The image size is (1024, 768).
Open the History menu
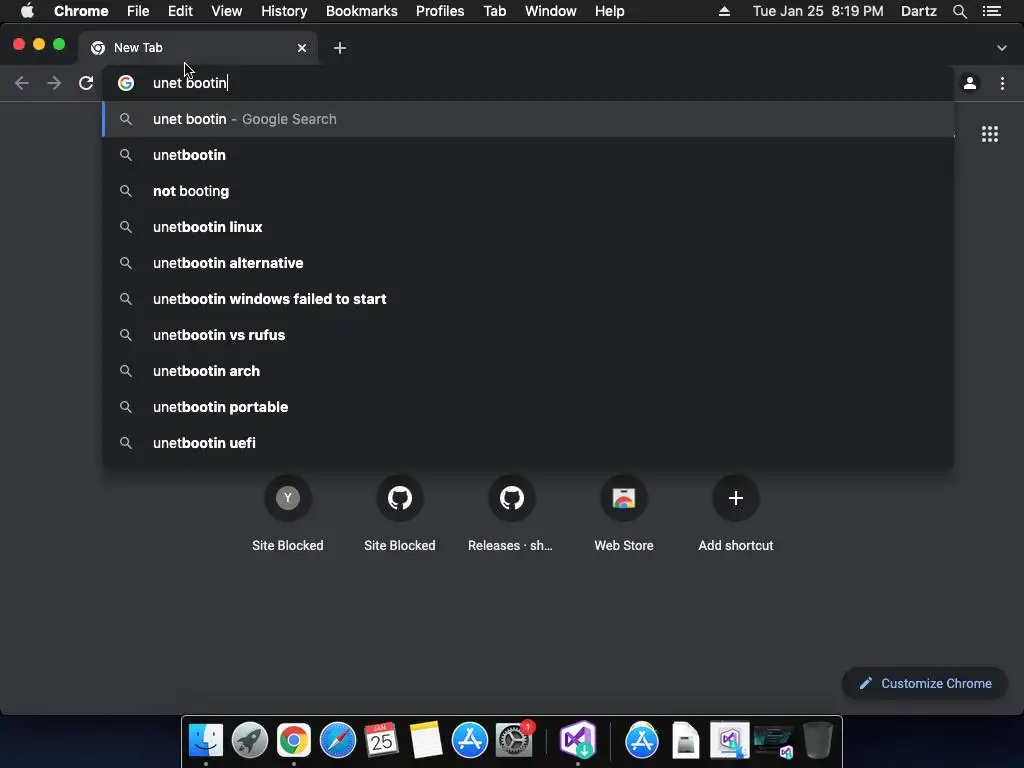(x=284, y=11)
